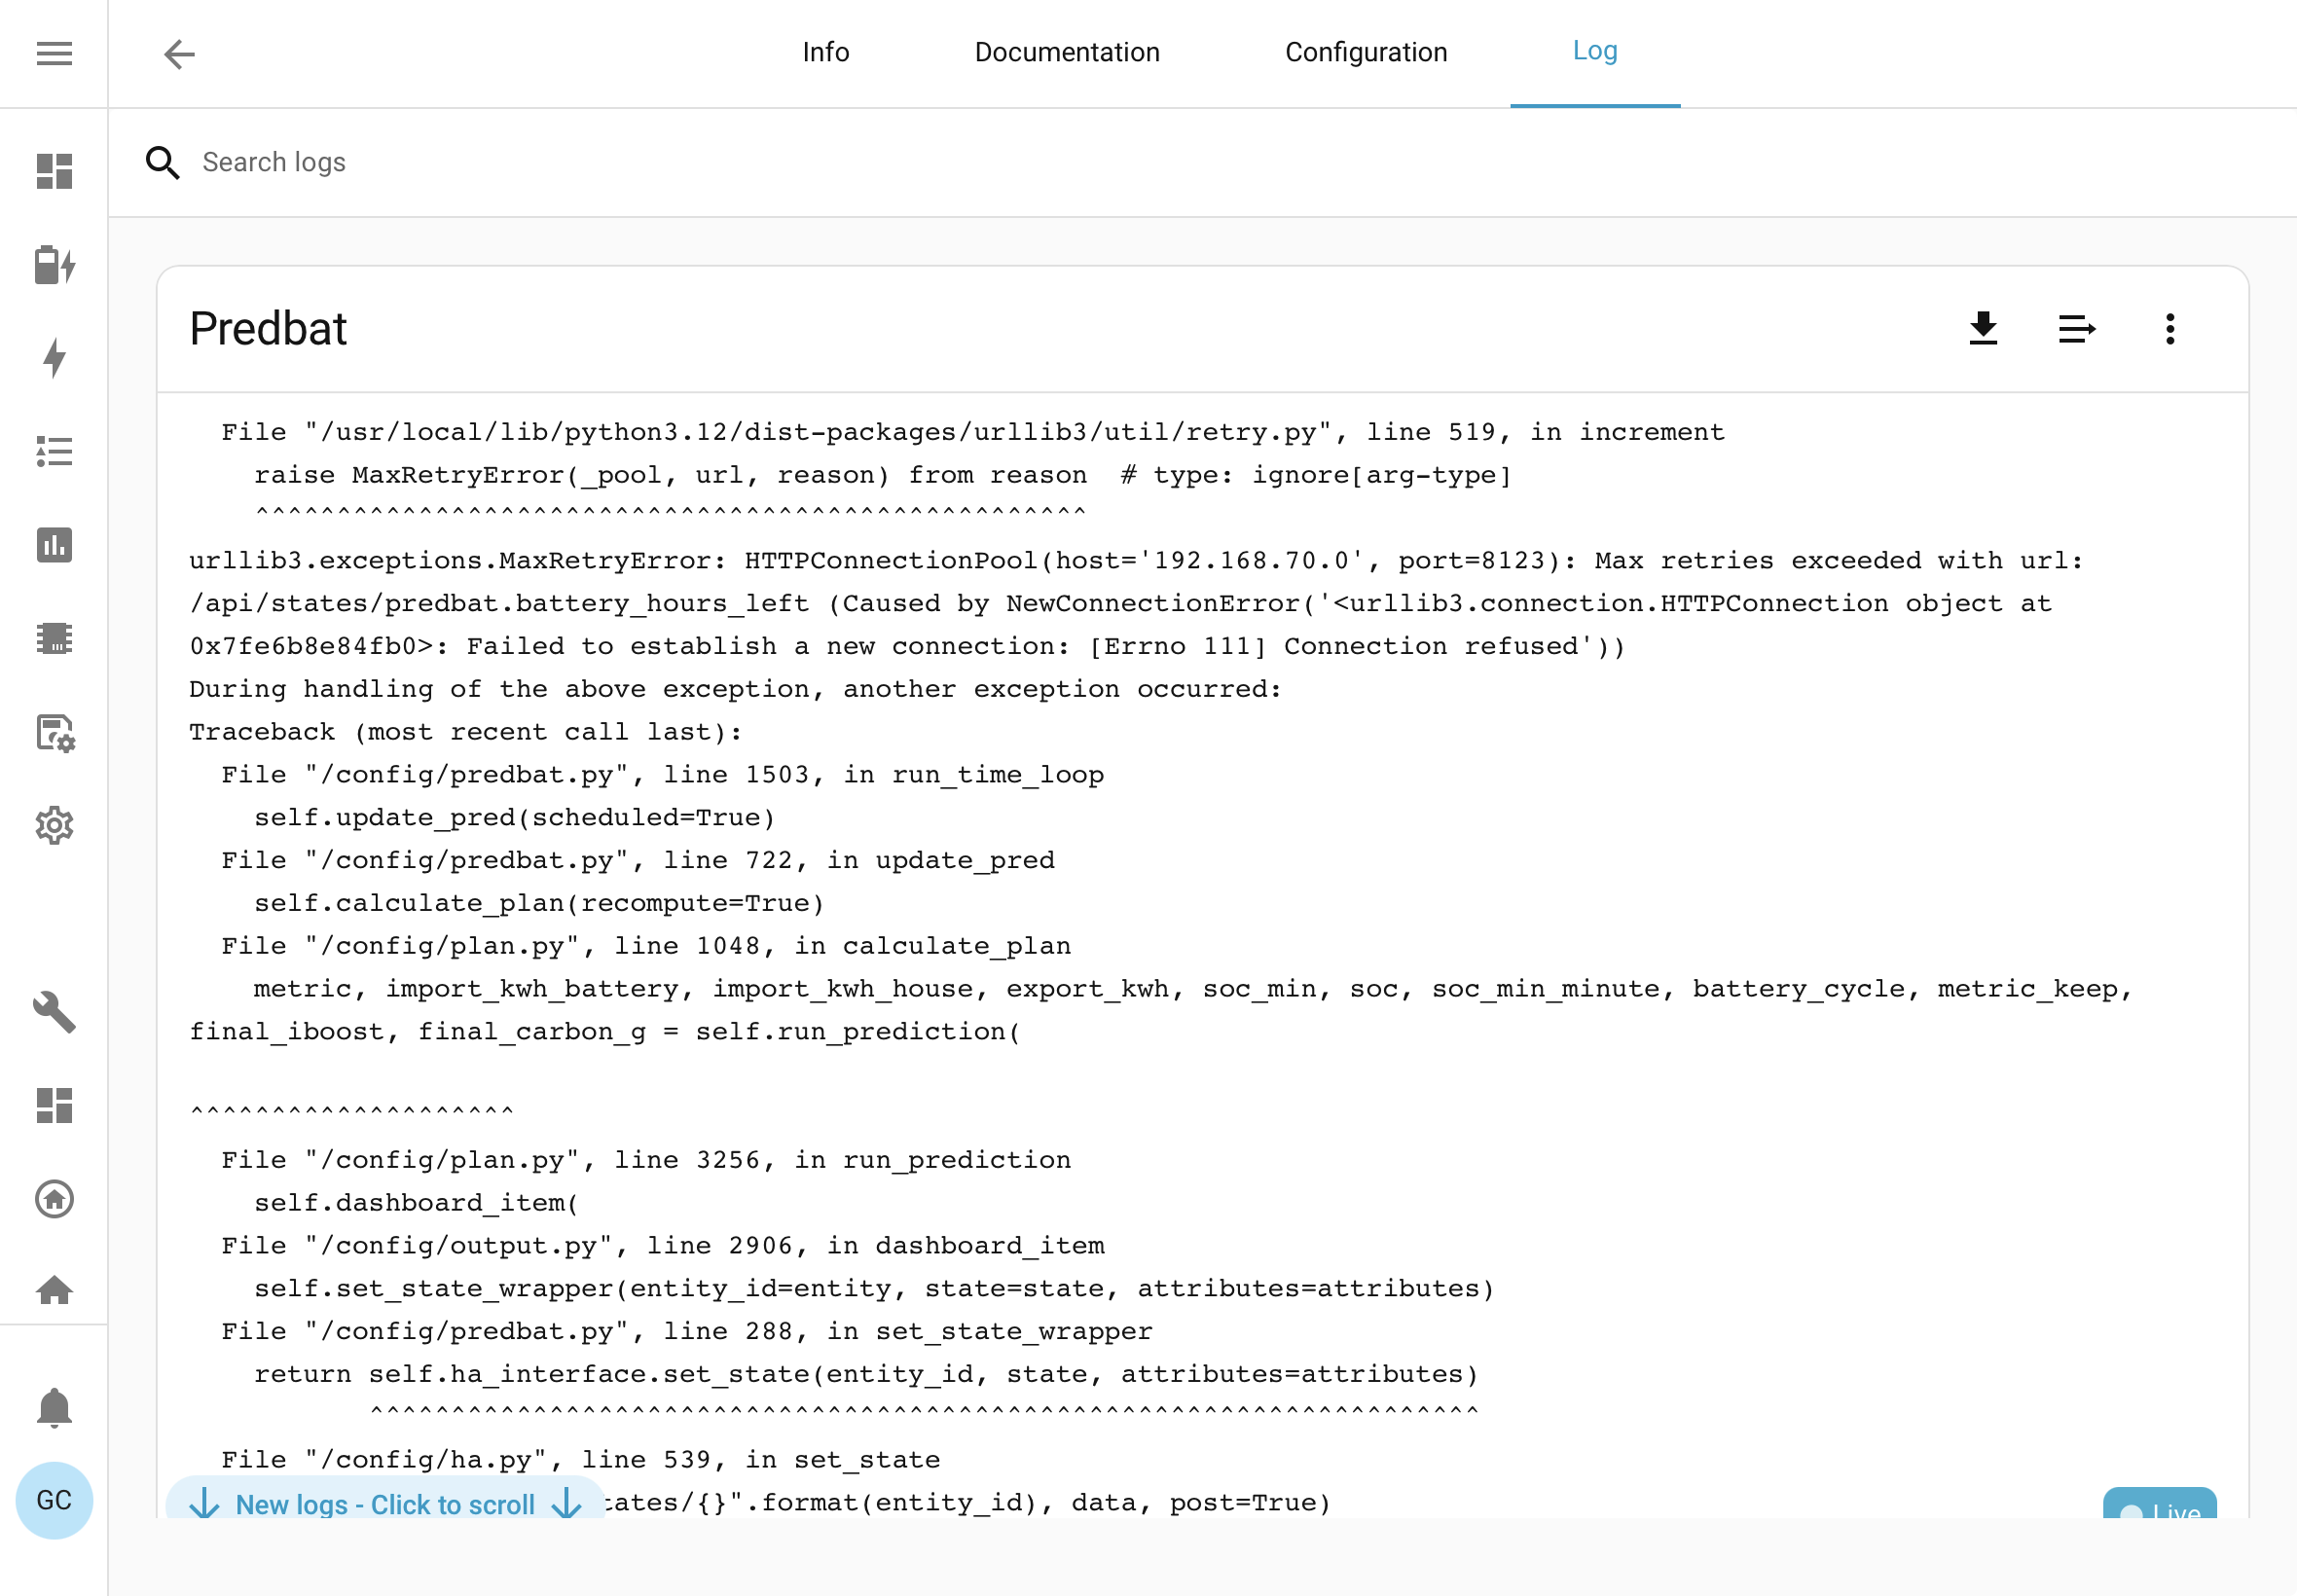
Task: Open the to-do list sidebar item
Action: 54,451
